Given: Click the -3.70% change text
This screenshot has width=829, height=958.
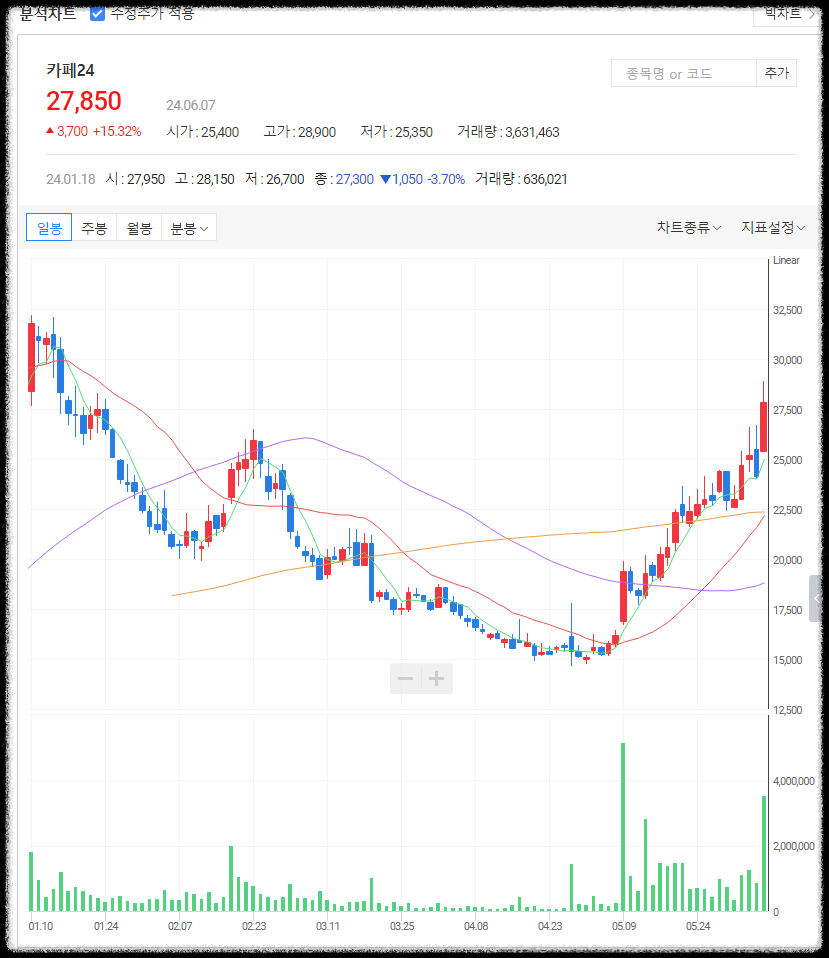Looking at the screenshot, I should pos(446,180).
